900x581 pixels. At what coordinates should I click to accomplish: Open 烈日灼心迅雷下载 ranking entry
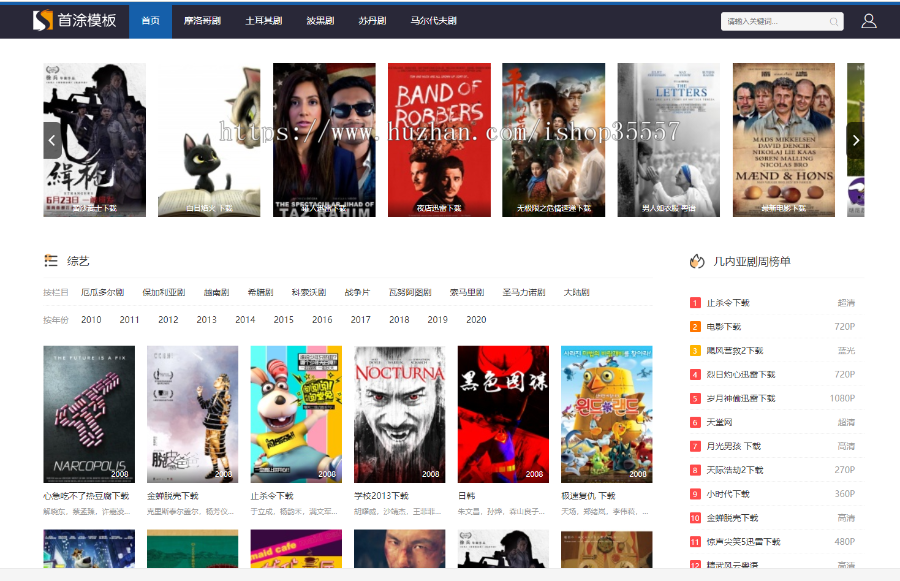coord(740,375)
